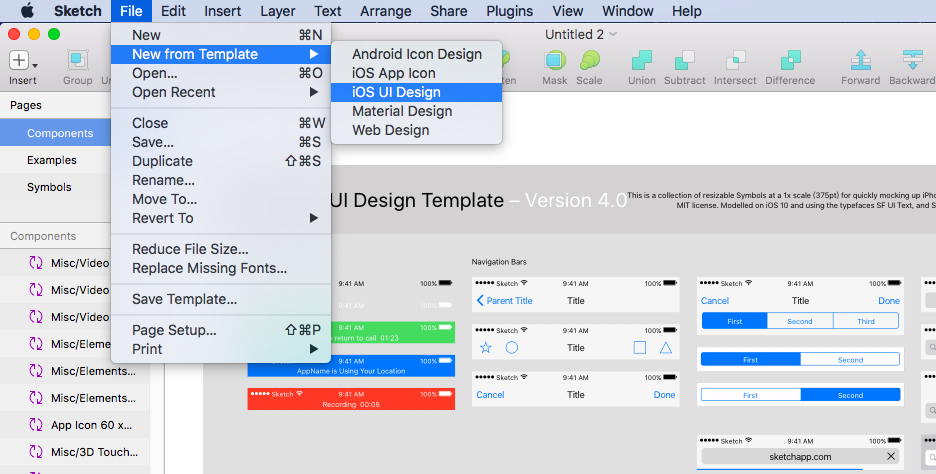
Task: Click the X icon in sketchapp.com address bar
Action: coord(891,456)
